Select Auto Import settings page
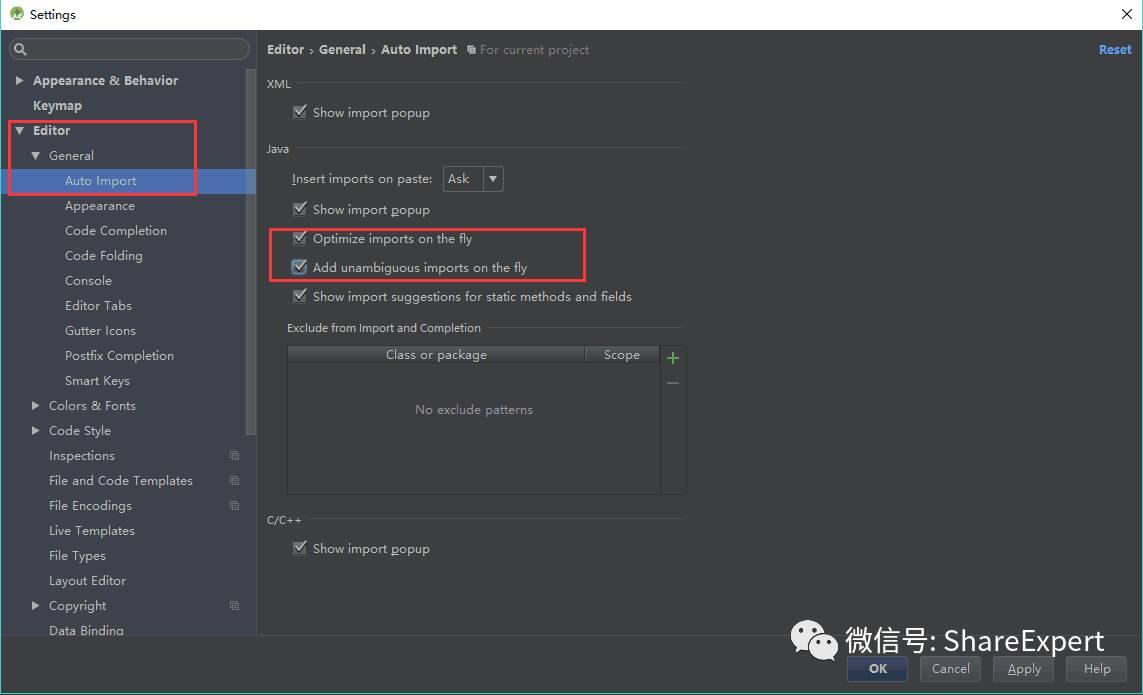 (x=101, y=181)
